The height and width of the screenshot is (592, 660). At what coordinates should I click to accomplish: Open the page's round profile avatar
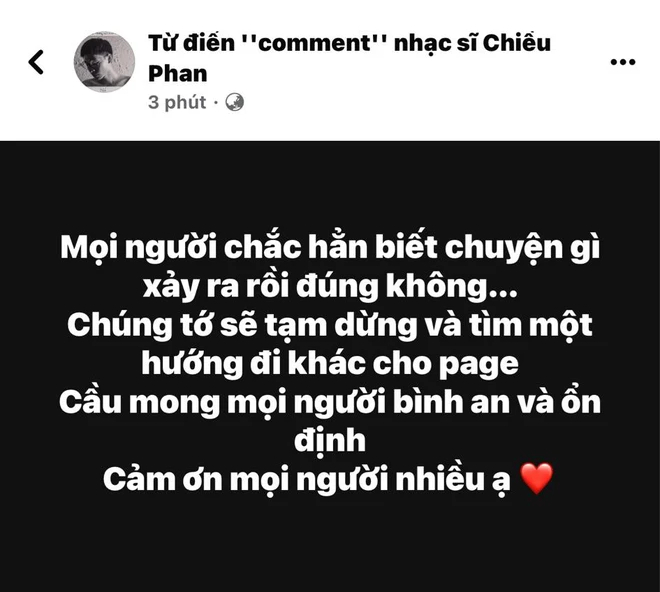[104, 62]
